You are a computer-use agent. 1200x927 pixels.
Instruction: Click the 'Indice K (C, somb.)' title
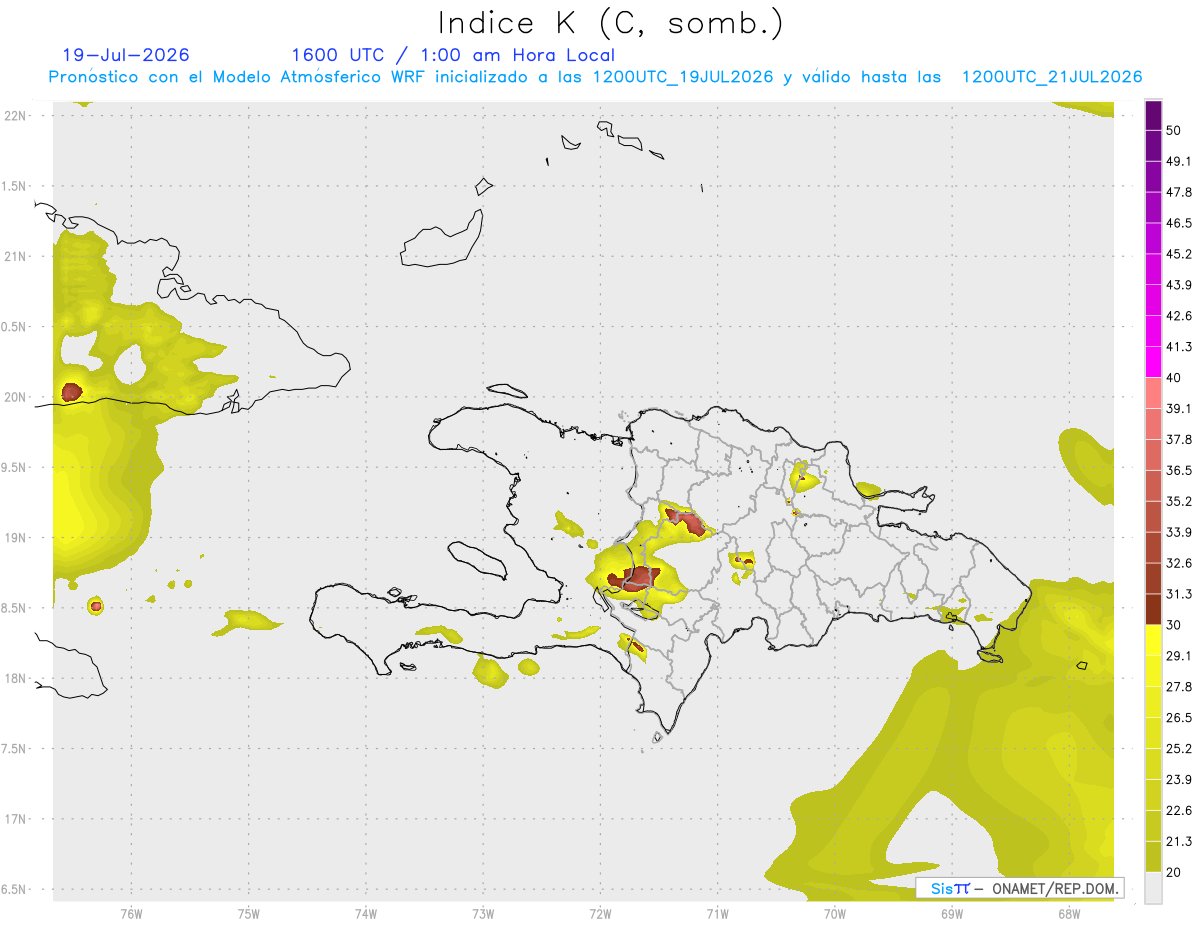610,22
